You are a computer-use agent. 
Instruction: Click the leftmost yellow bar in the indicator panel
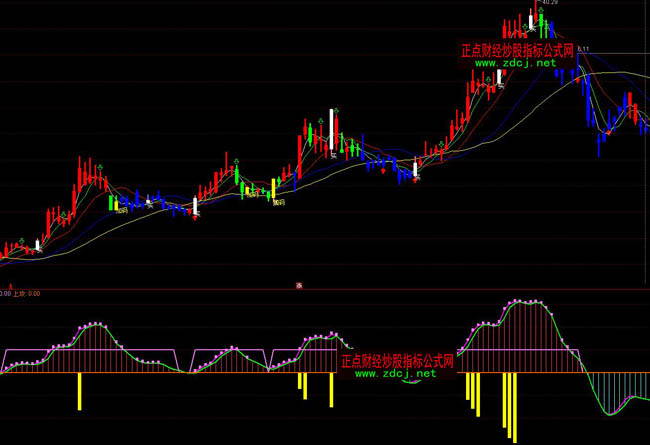coord(80,391)
